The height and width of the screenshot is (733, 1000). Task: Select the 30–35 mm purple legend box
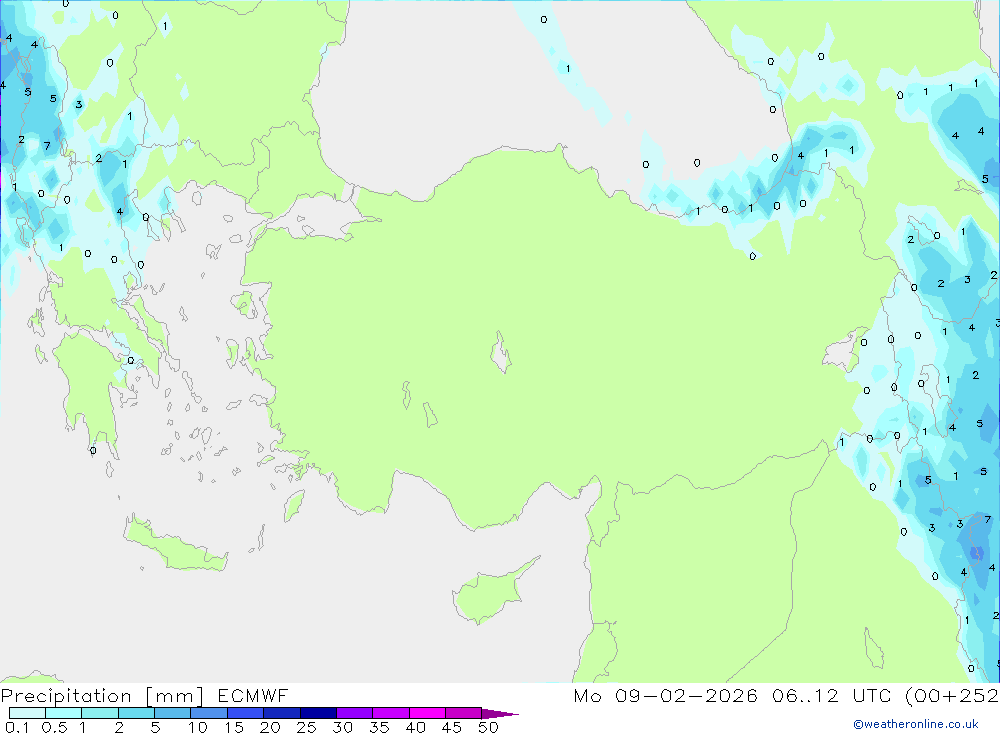(x=355, y=713)
